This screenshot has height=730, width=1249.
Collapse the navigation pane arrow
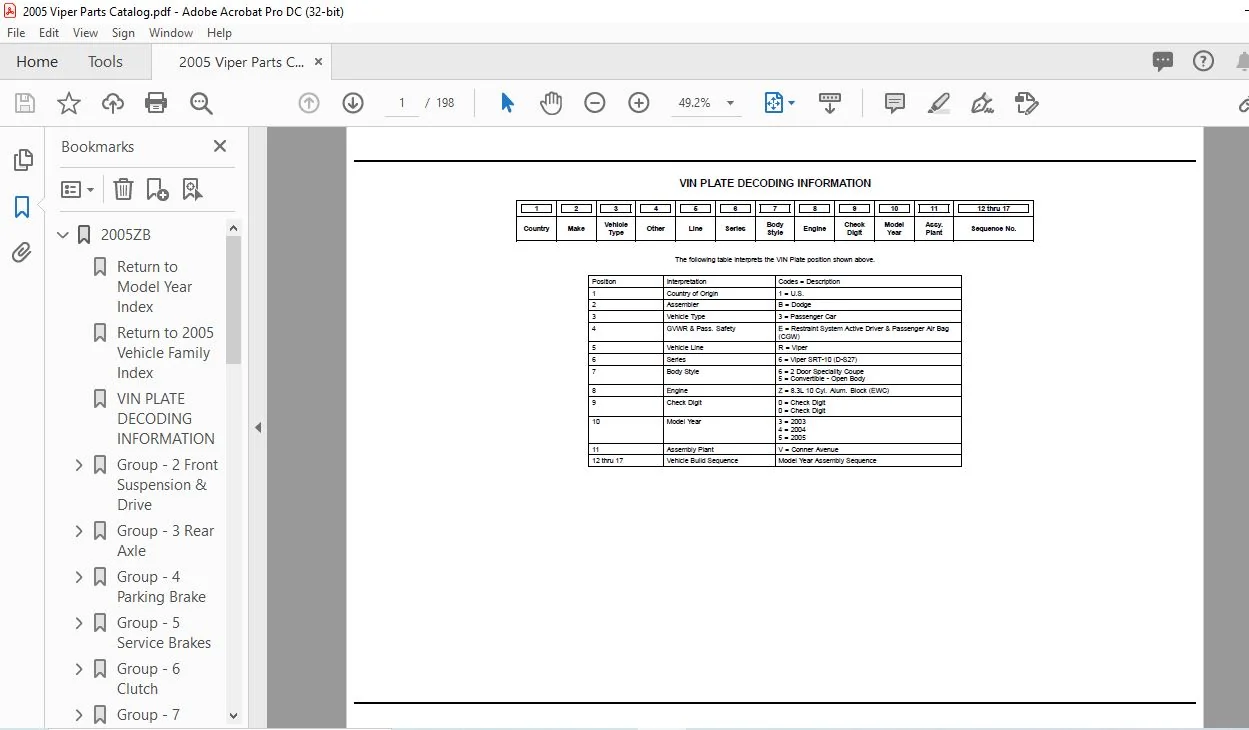(x=257, y=427)
